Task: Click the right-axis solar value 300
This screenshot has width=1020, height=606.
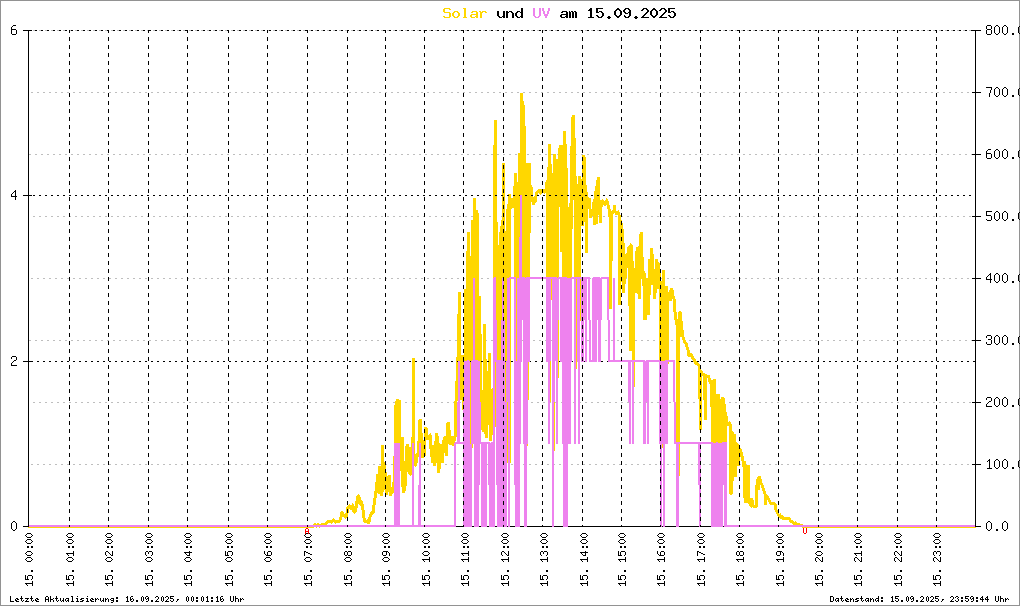Action: pos(1002,340)
